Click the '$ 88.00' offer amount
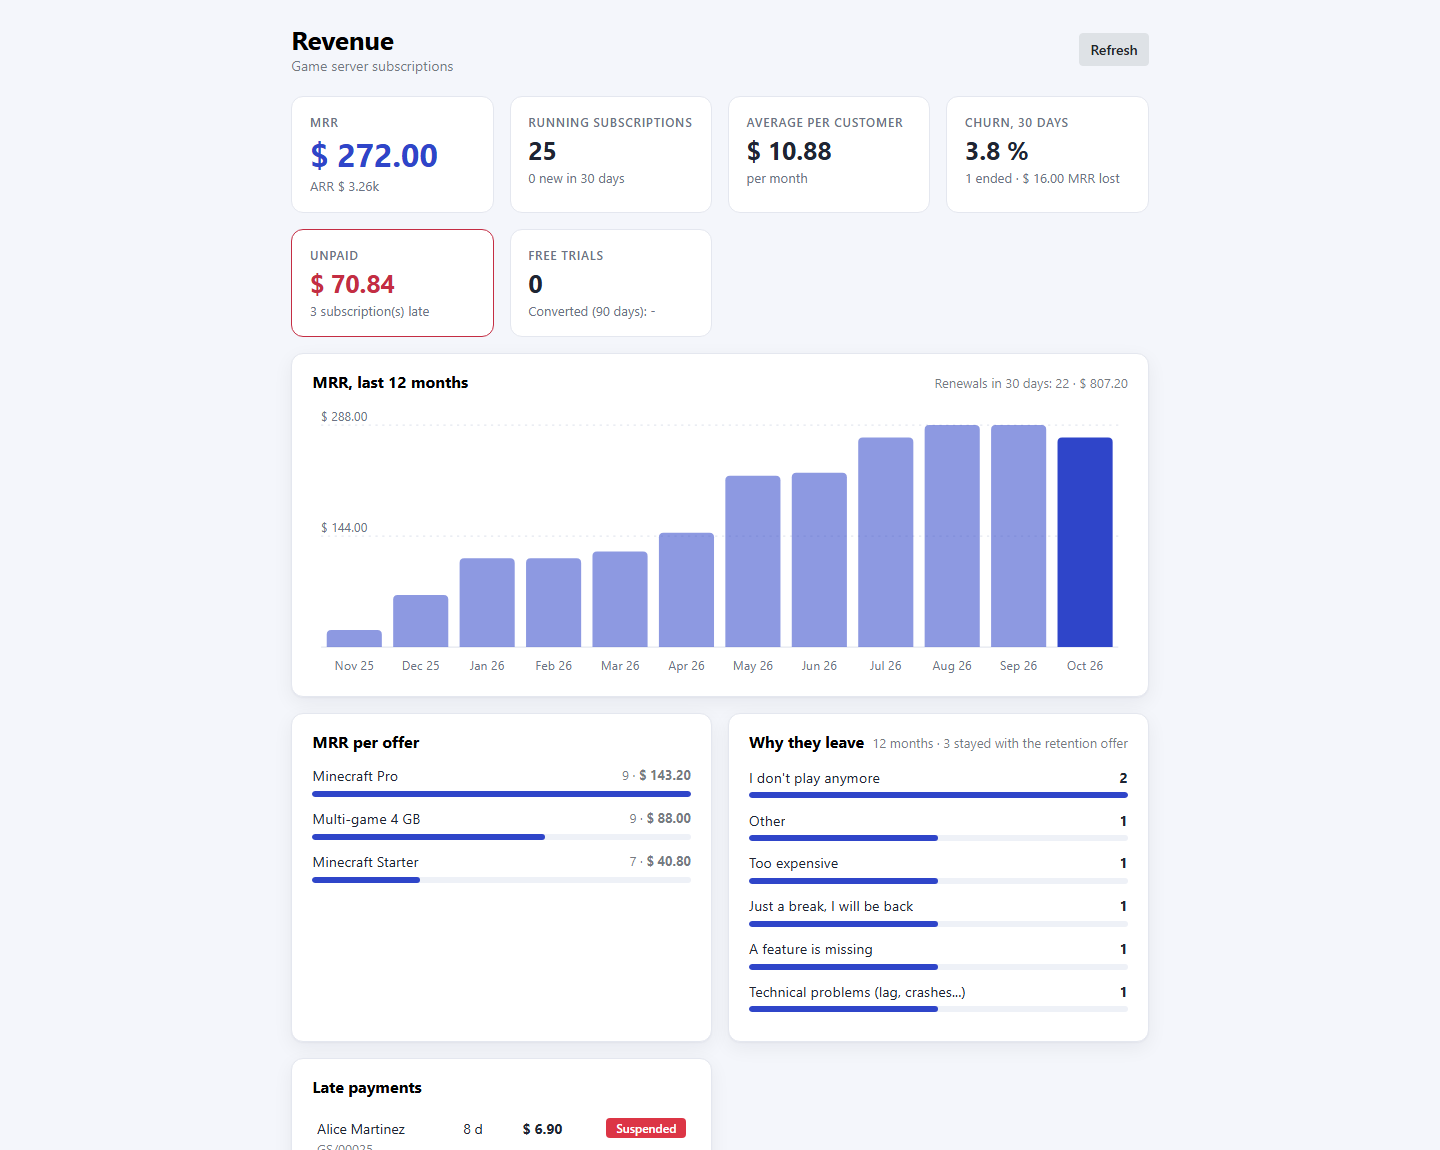1440x1150 pixels. (x=669, y=818)
